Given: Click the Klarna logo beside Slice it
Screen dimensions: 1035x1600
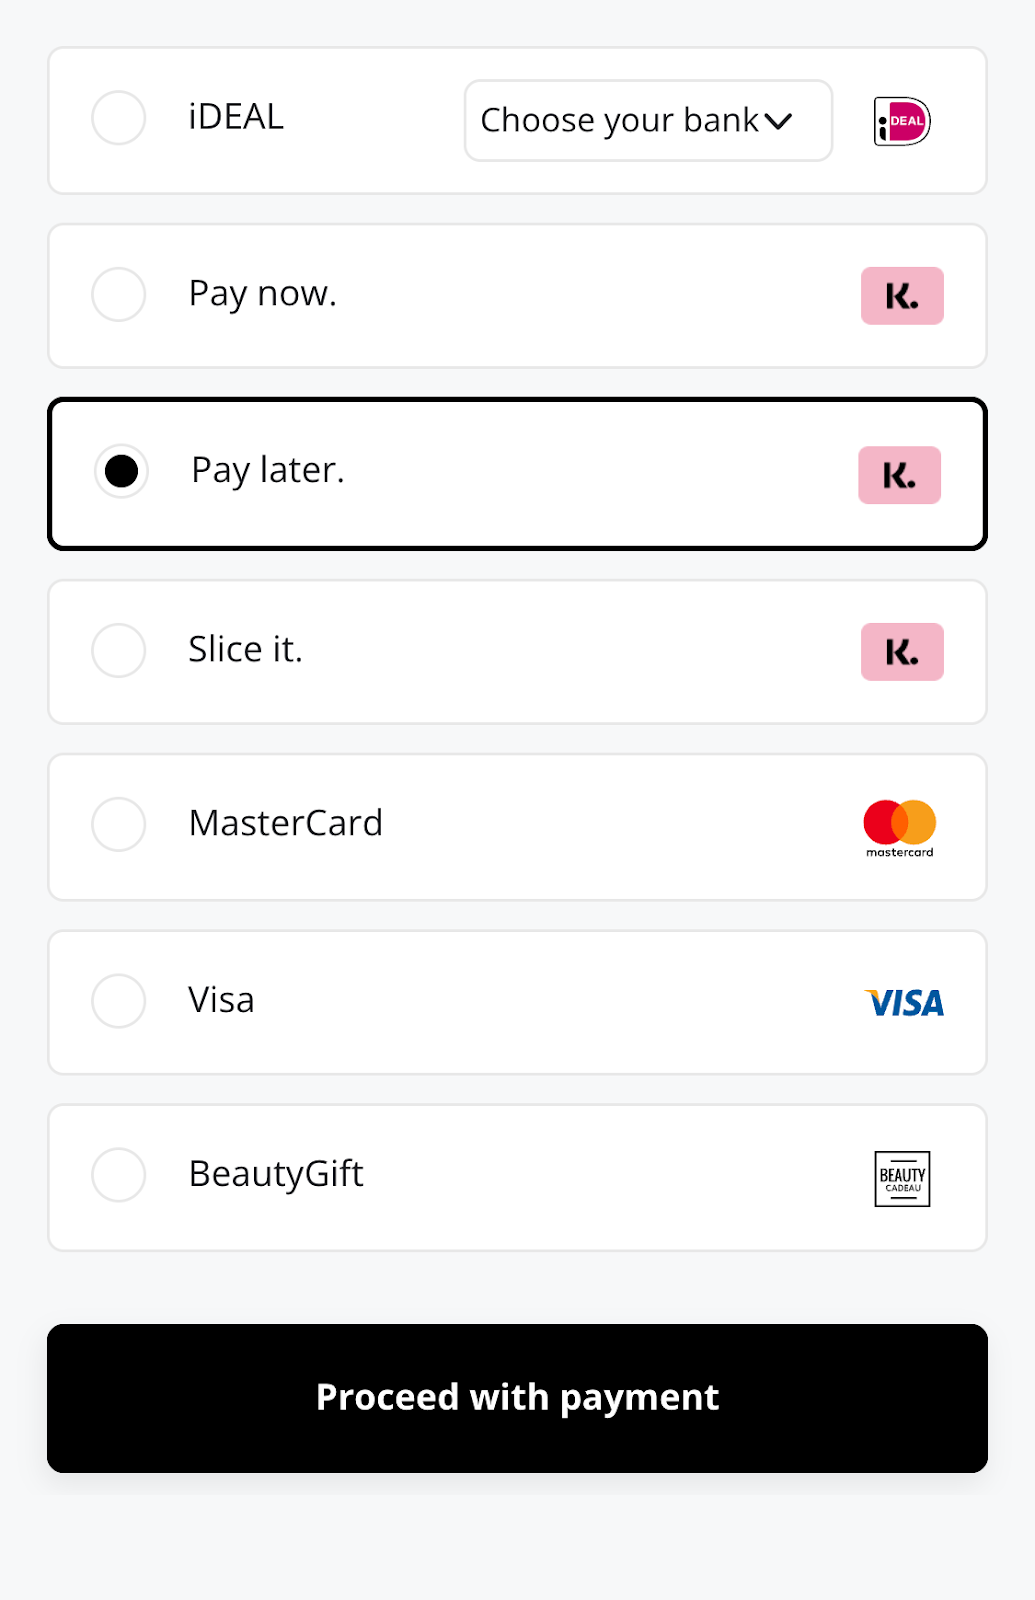Looking at the screenshot, I should click(x=902, y=652).
